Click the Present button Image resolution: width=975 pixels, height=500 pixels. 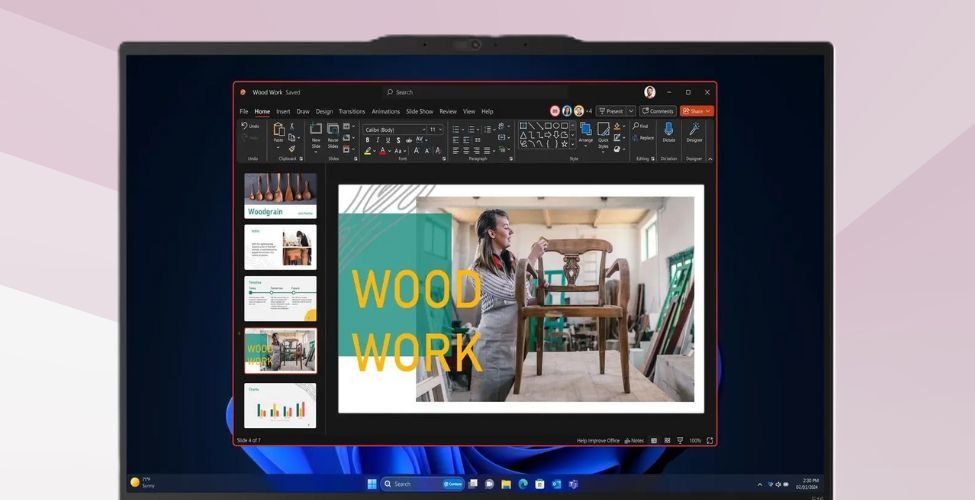611,111
